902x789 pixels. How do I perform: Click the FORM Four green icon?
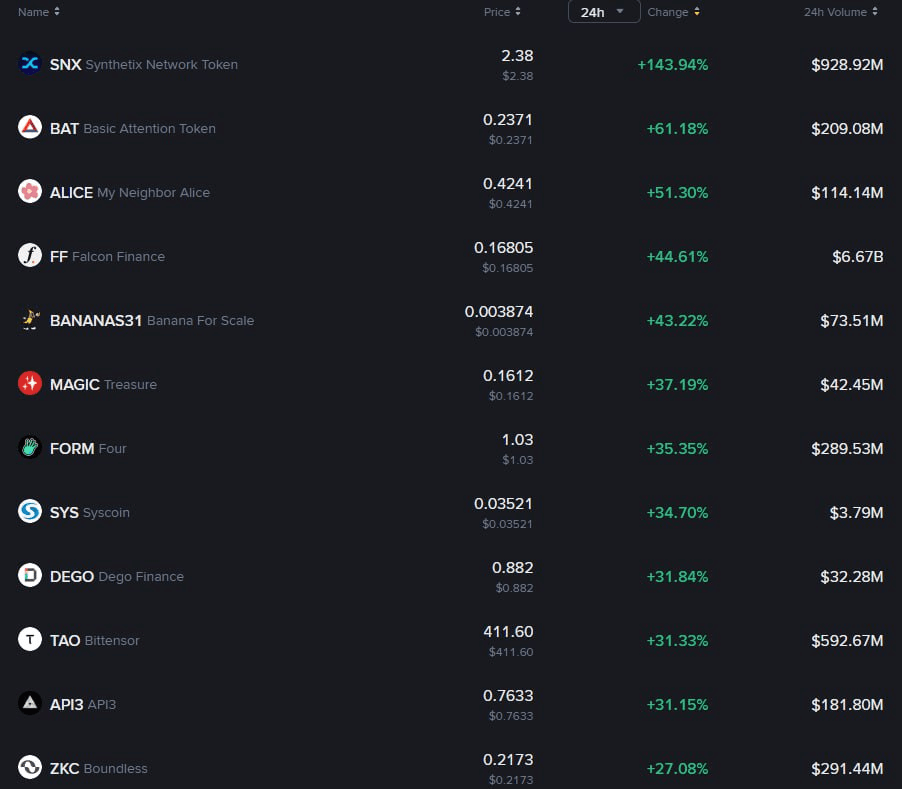click(x=30, y=448)
